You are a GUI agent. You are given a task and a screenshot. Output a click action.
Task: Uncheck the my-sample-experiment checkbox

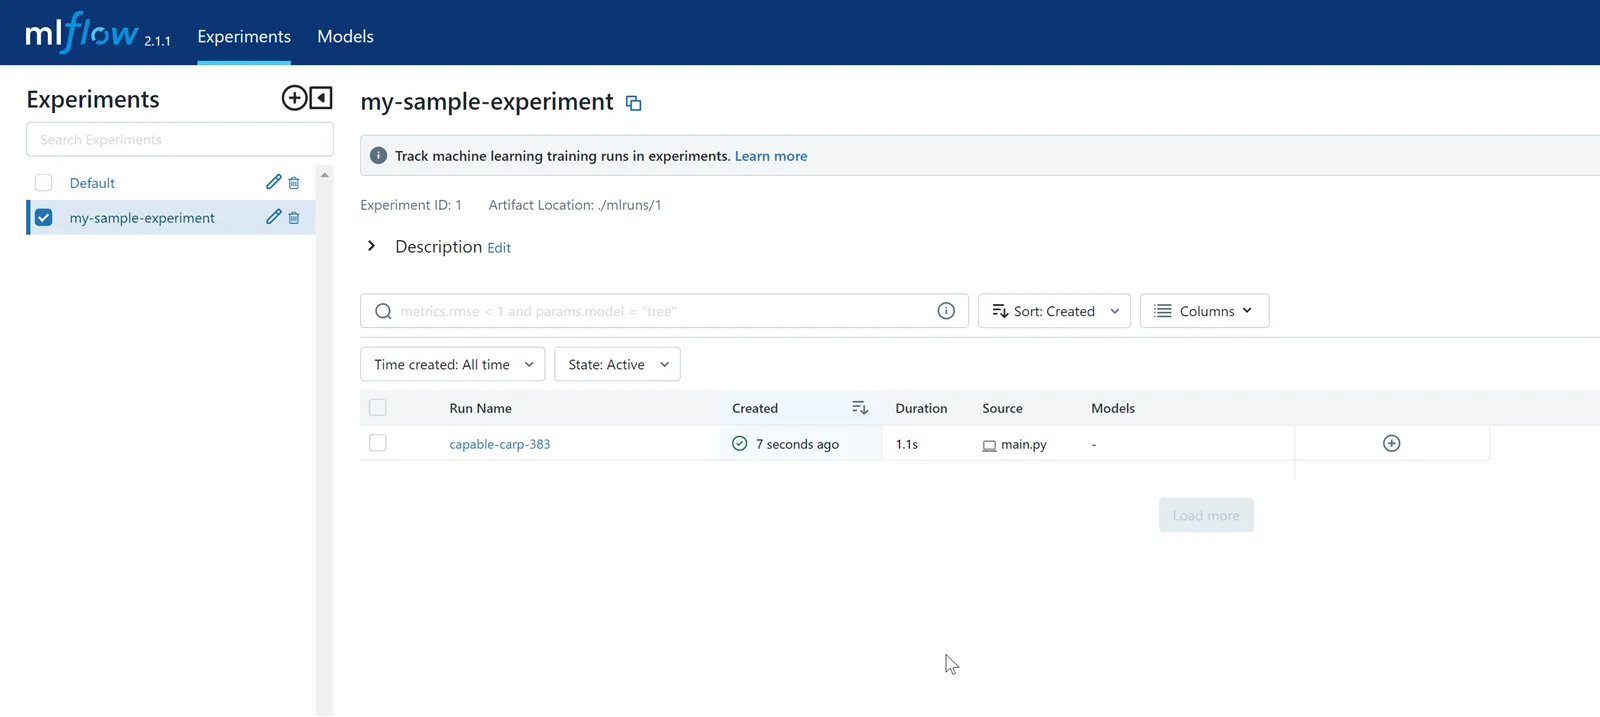click(44, 217)
